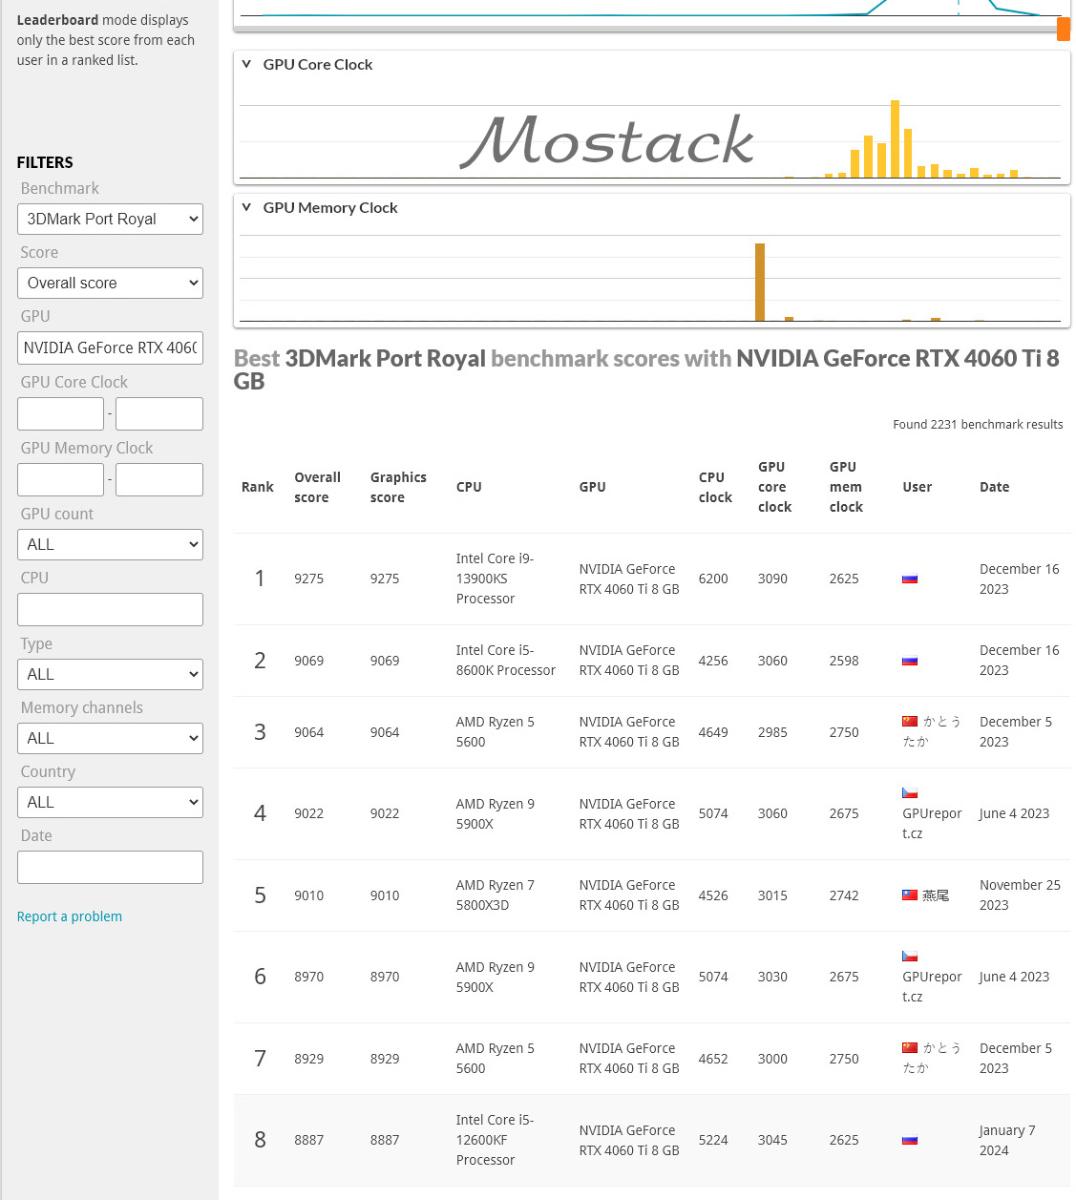Click the Intel Core i5-12600KF Processor cell

coord(495,1140)
